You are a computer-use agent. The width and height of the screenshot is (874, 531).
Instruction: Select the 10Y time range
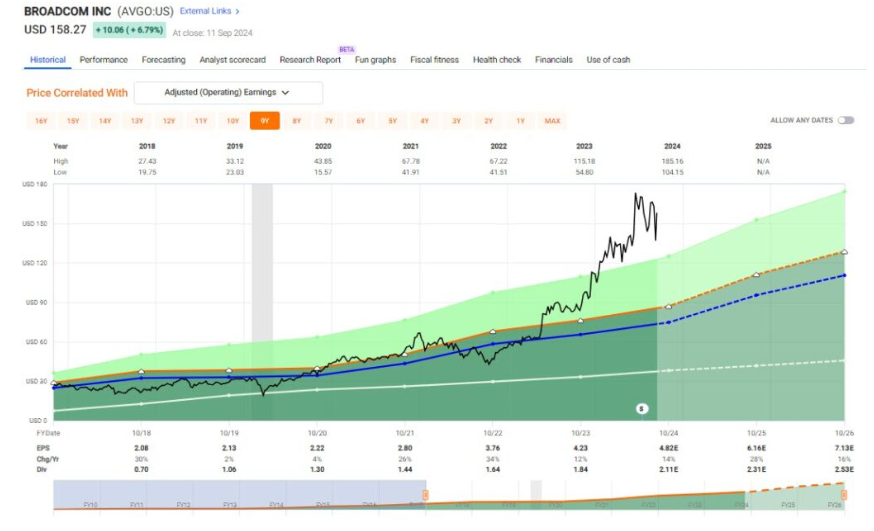click(232, 121)
